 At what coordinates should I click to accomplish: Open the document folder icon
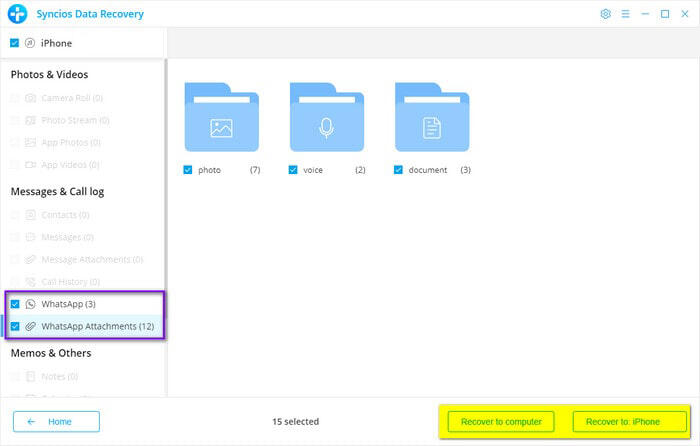[x=432, y=118]
